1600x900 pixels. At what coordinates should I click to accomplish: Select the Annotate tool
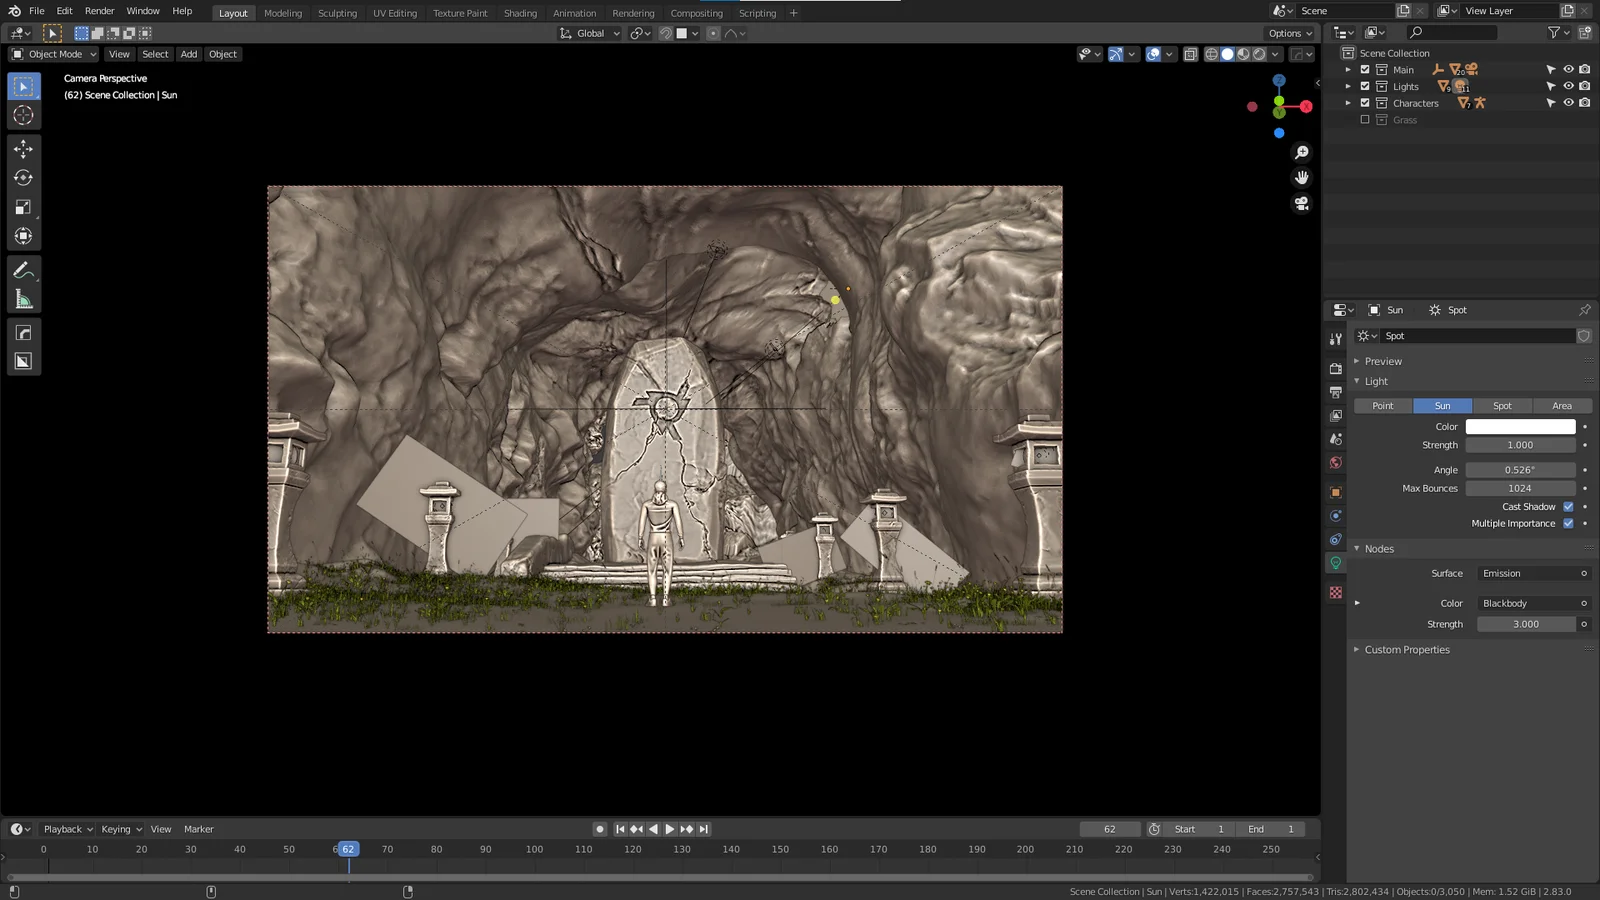[x=24, y=268]
